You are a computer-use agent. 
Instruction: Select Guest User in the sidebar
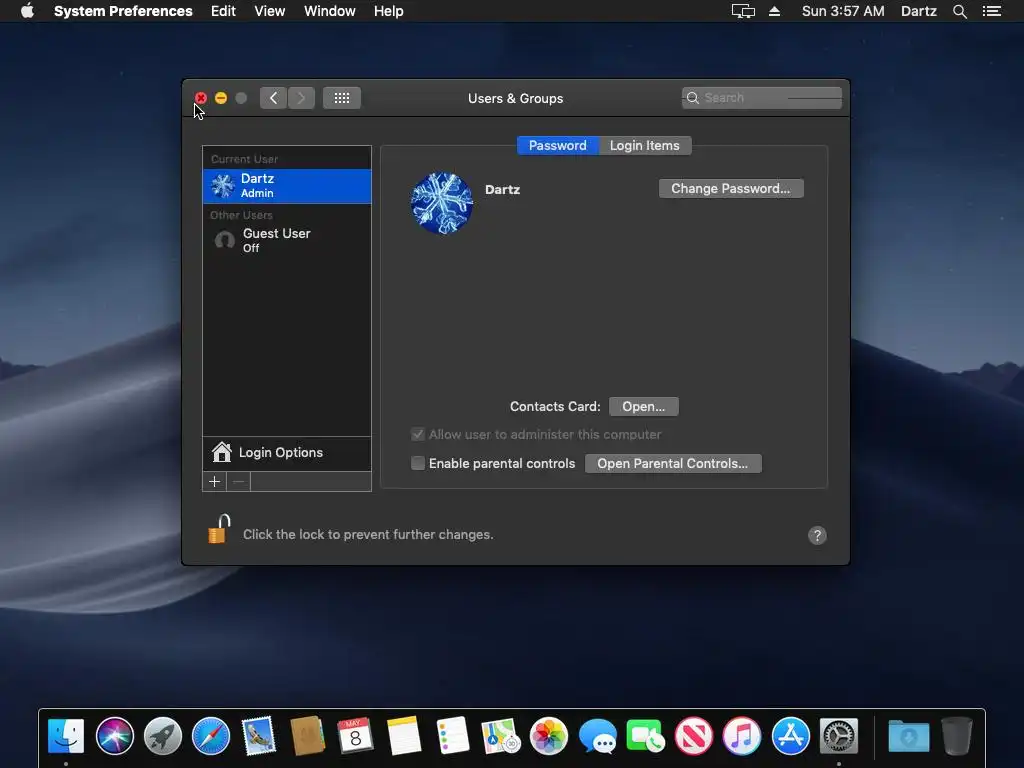287,240
